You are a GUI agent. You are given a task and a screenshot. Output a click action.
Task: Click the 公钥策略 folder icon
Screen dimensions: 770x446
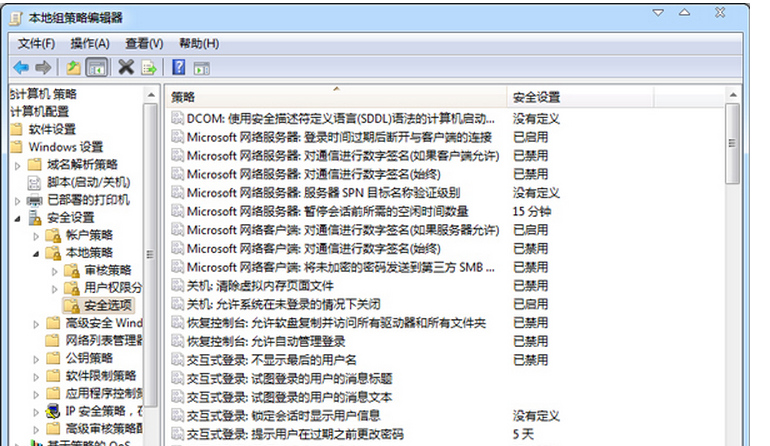click(x=53, y=358)
